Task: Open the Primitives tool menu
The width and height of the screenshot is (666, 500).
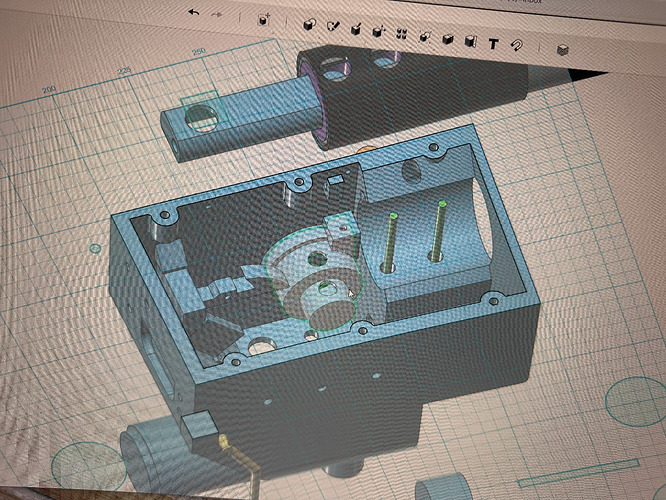Action: coord(310,25)
